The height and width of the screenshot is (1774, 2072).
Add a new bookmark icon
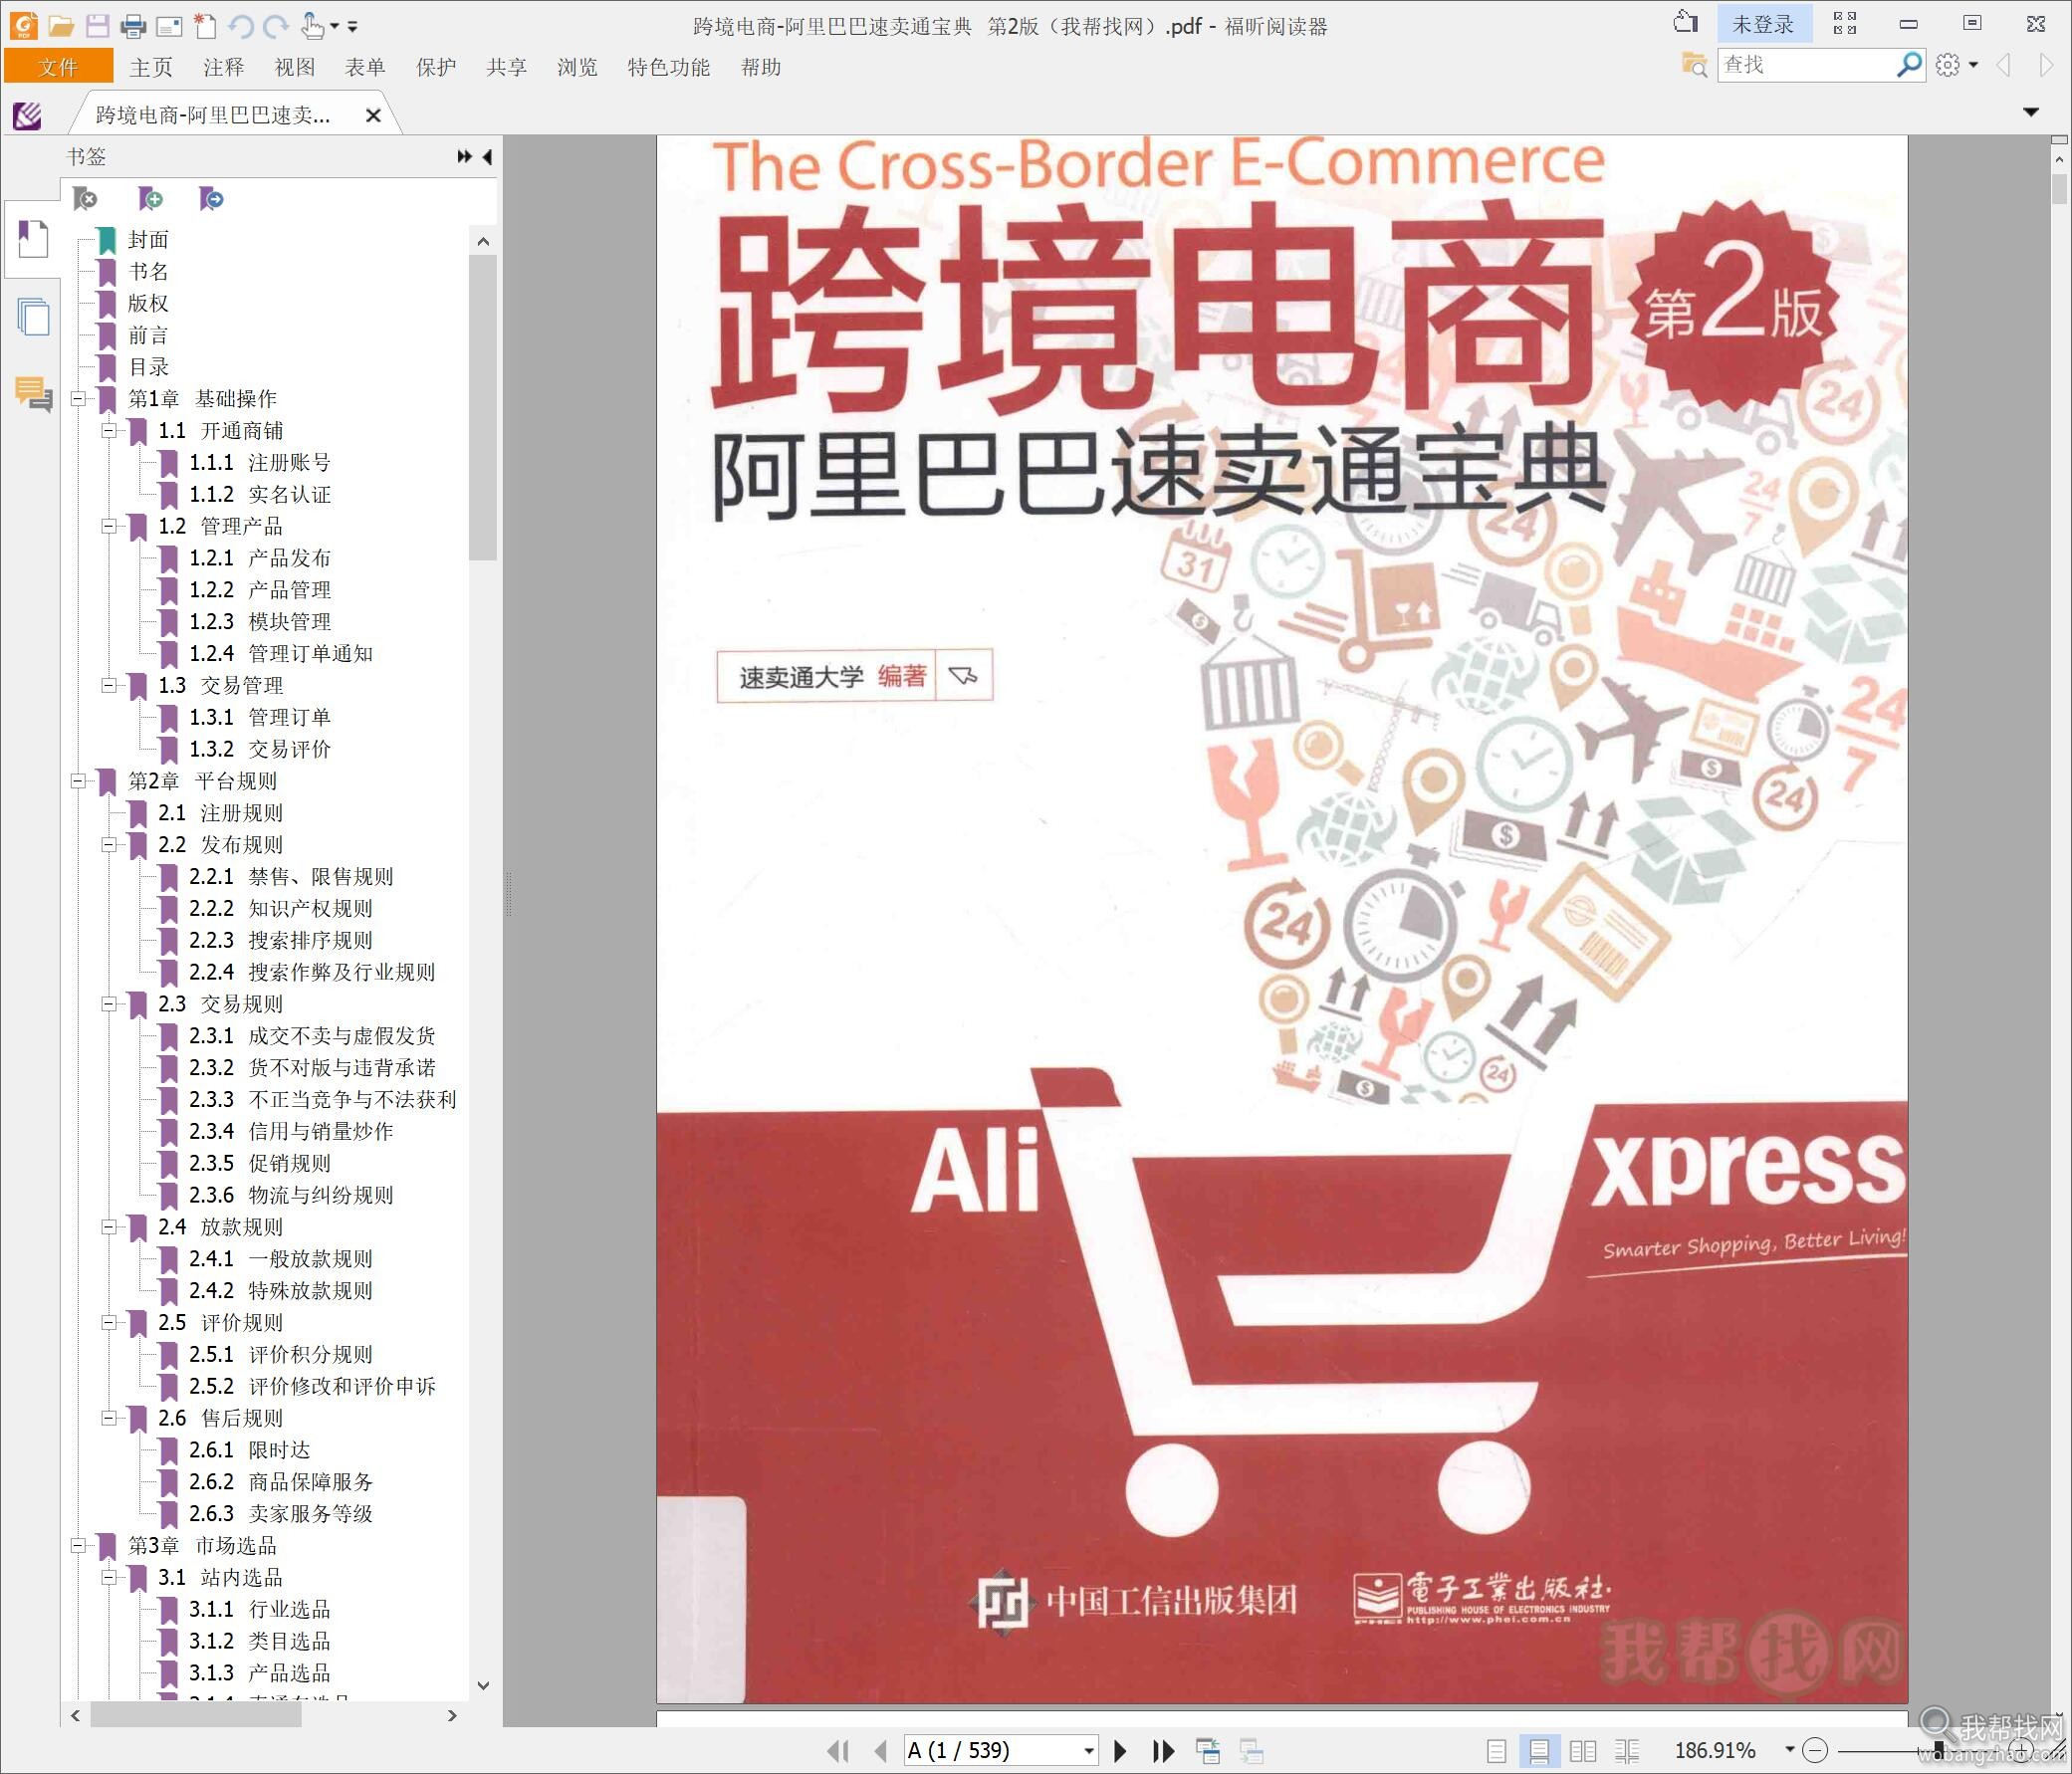[150, 199]
